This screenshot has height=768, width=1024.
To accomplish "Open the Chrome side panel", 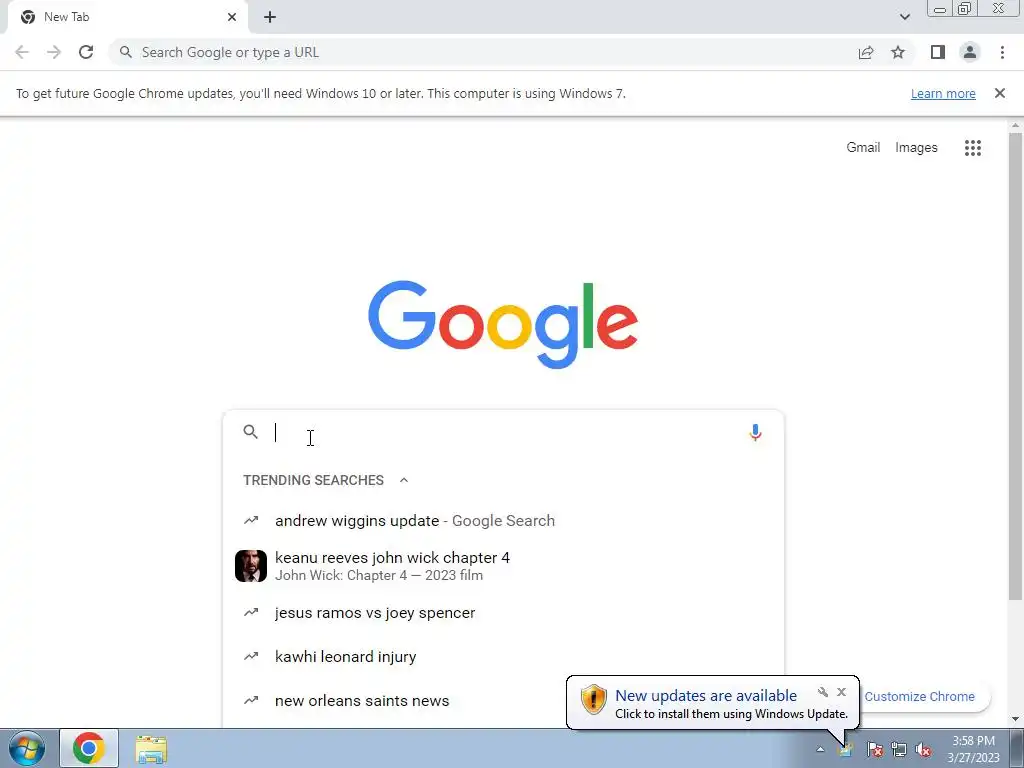I will [x=938, y=52].
